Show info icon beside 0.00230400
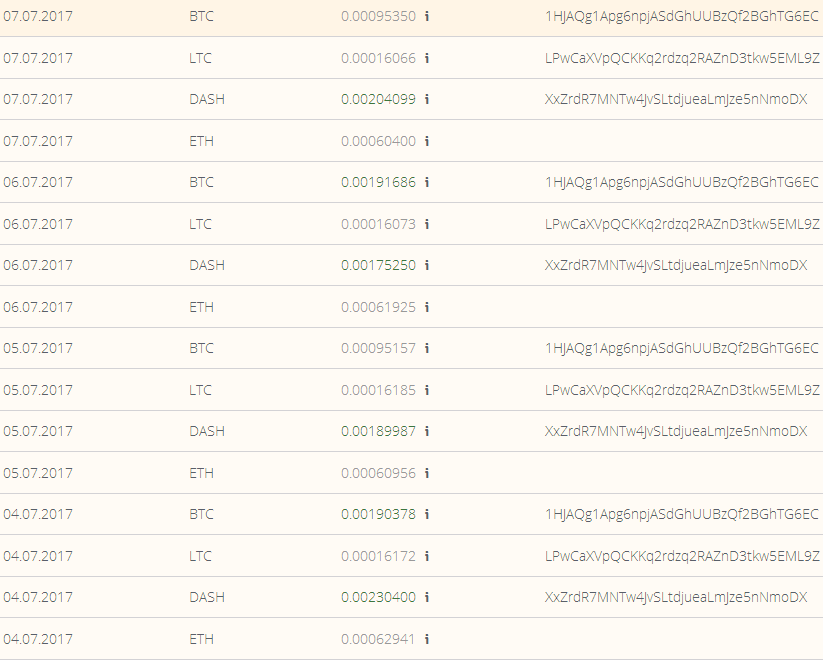The width and height of the screenshot is (823, 660). pos(427,597)
